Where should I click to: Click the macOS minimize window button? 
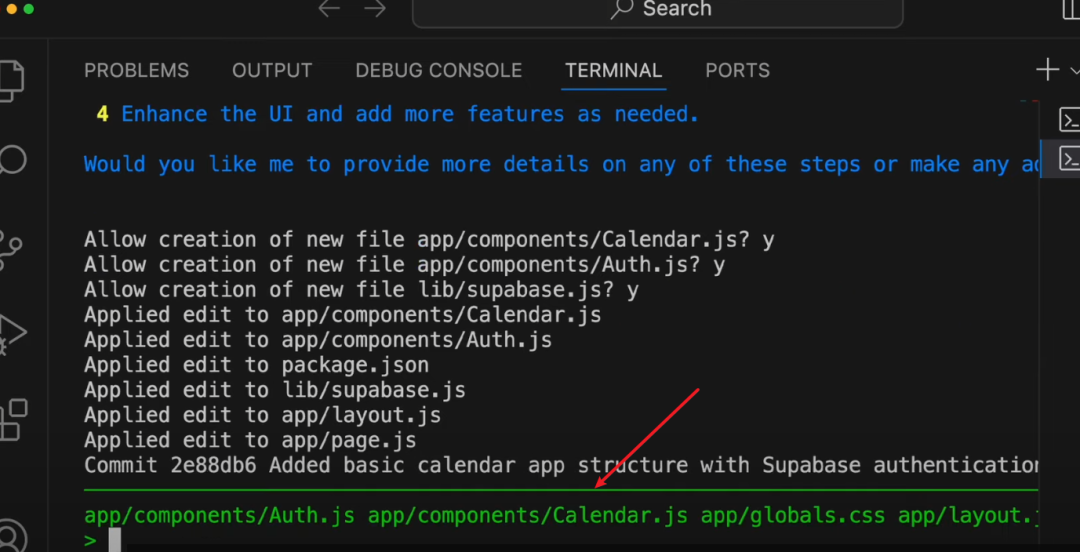[11, 8]
